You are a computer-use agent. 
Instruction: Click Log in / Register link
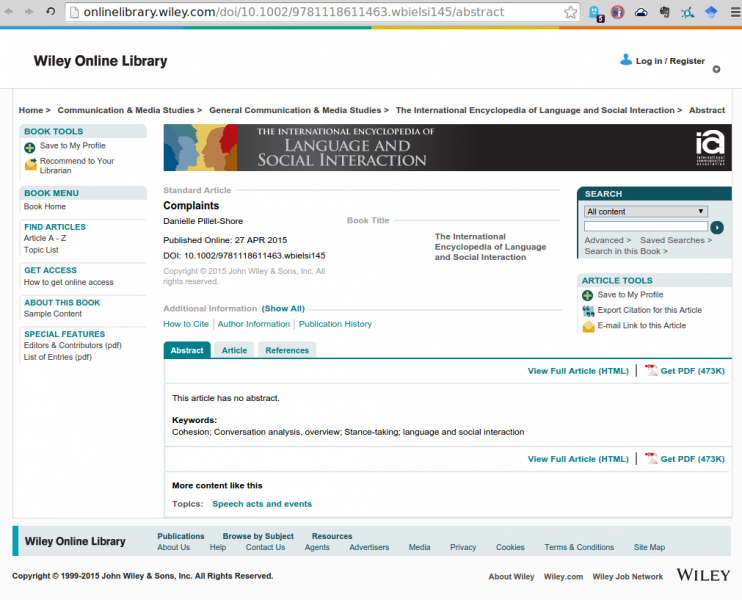click(670, 61)
